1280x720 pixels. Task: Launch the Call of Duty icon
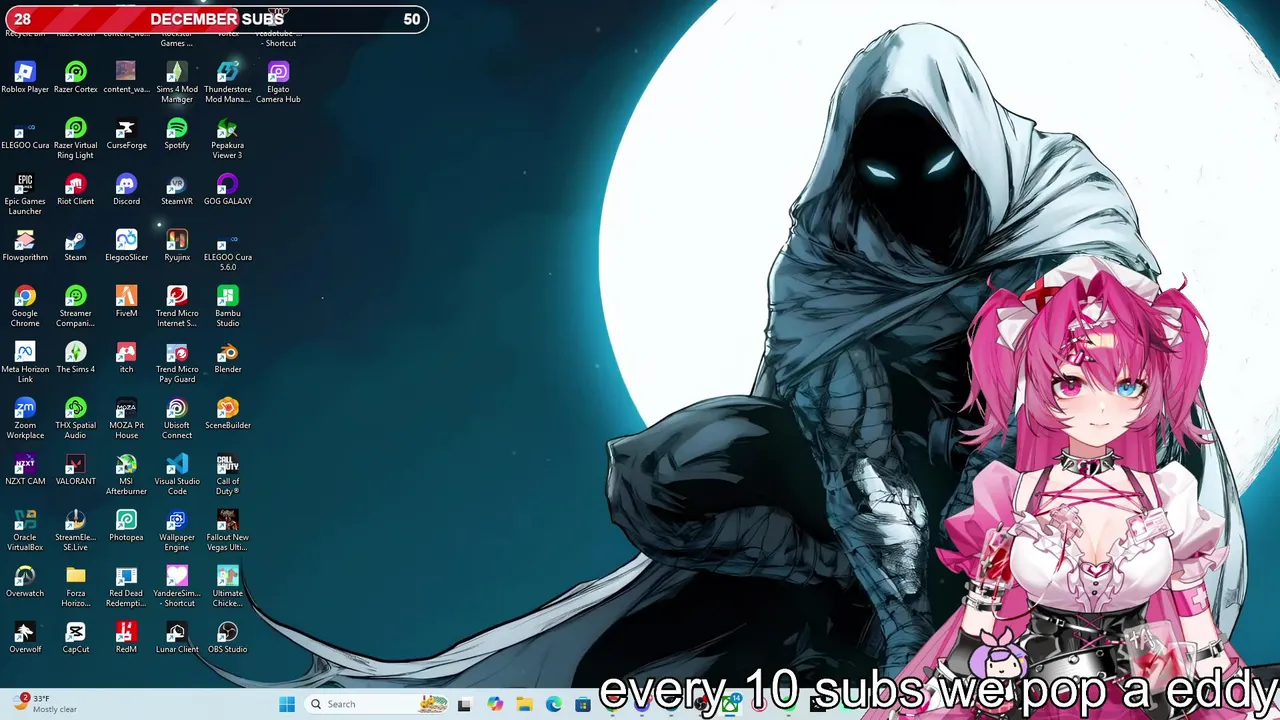pyautogui.click(x=228, y=474)
